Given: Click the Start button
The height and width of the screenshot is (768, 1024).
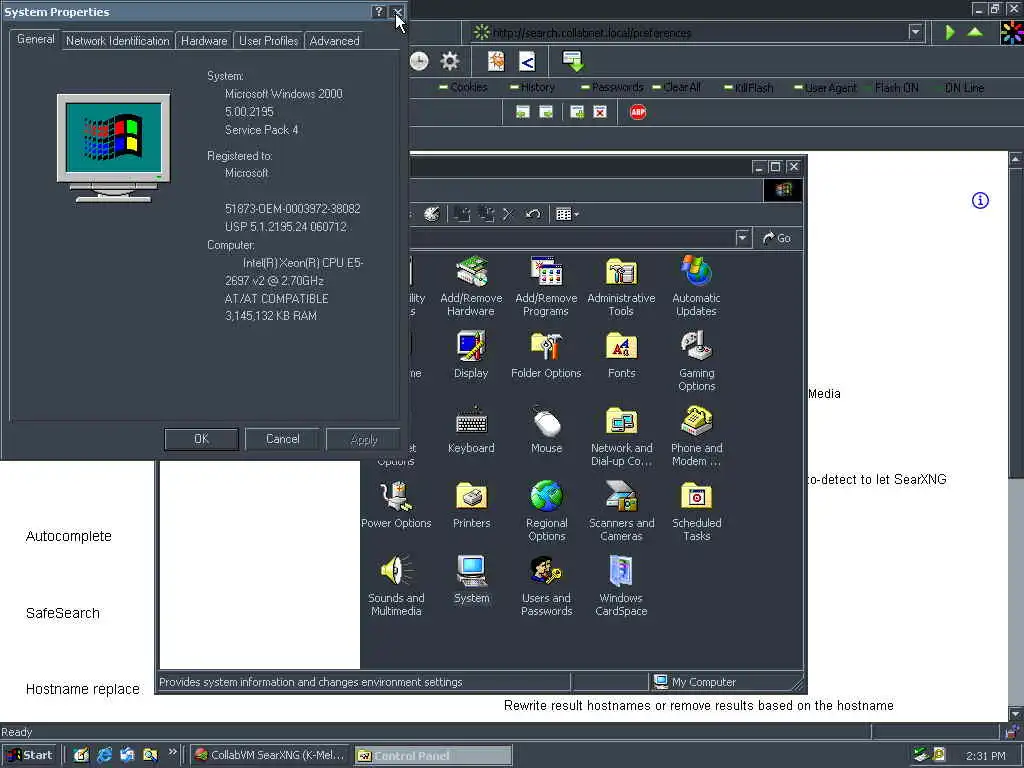Looking at the screenshot, I should 30,755.
